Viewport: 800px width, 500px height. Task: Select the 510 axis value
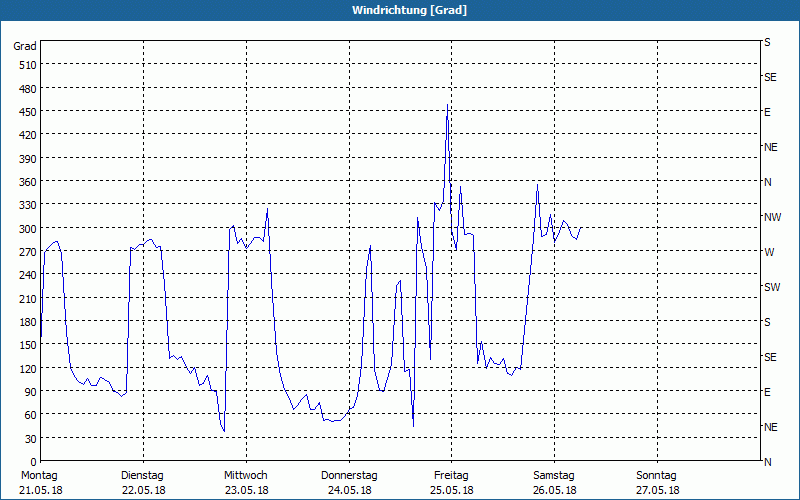coord(28,65)
